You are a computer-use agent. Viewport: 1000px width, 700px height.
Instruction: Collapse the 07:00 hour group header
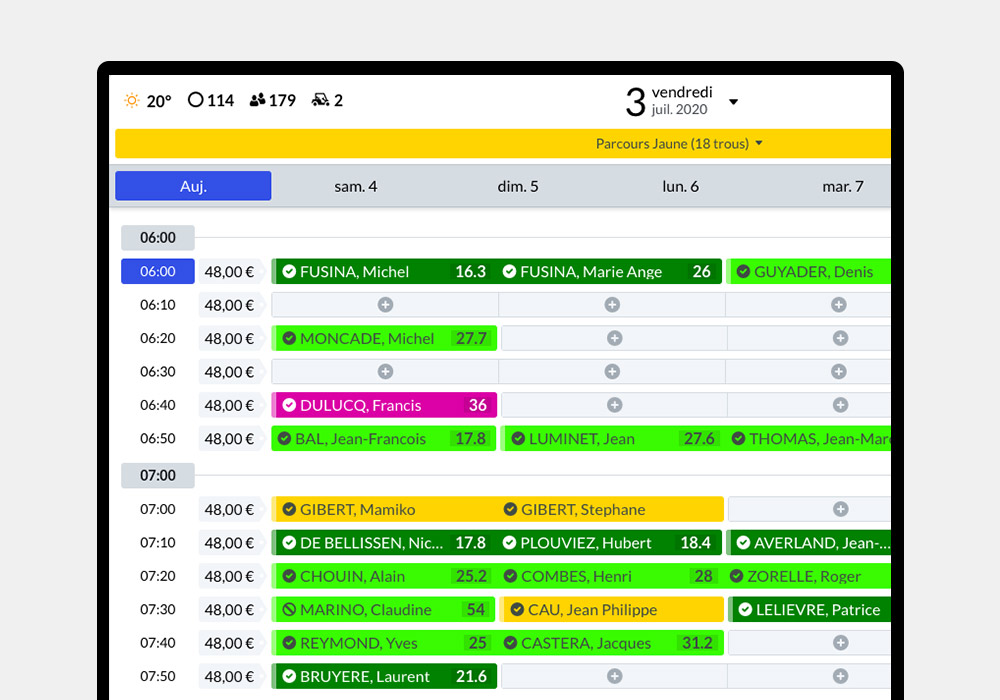click(x=158, y=476)
